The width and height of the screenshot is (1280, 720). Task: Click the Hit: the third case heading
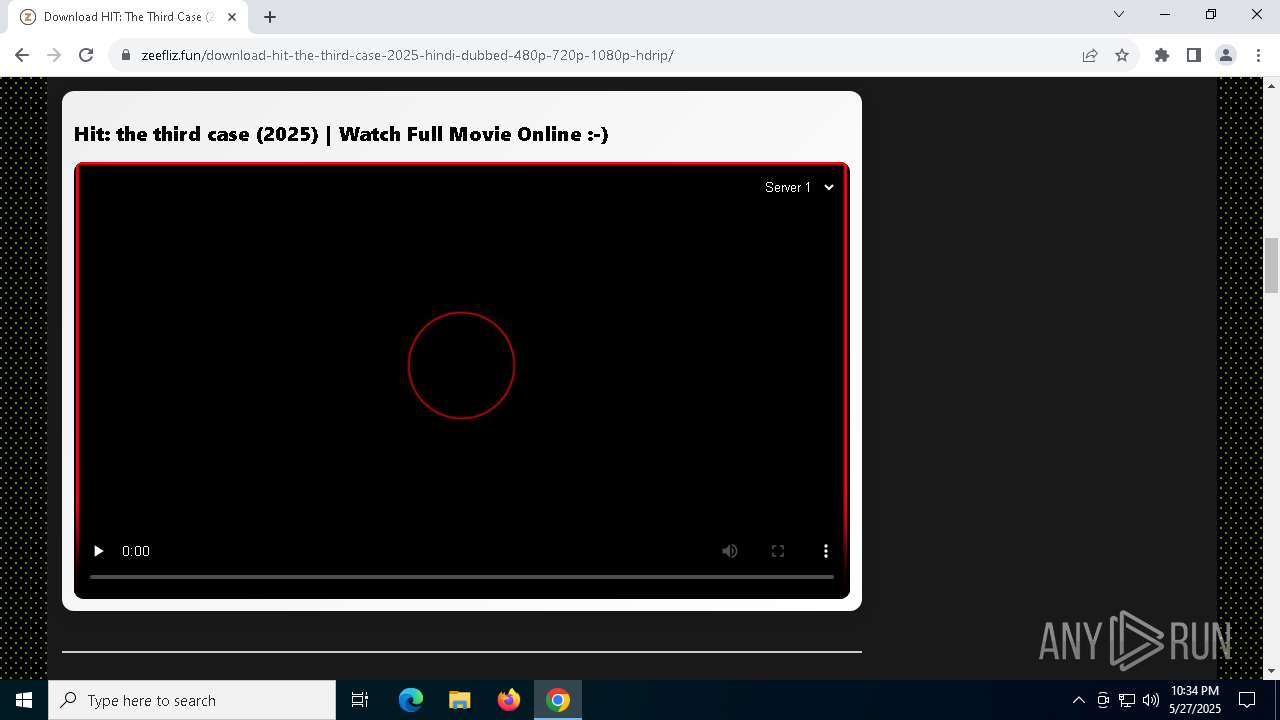341,134
